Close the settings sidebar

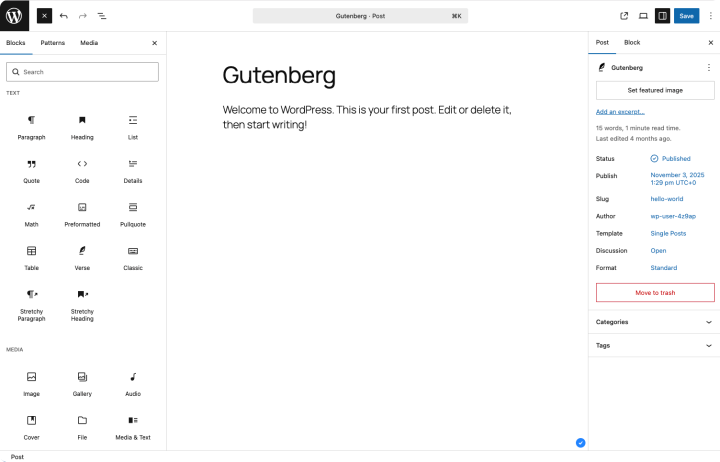(x=710, y=43)
